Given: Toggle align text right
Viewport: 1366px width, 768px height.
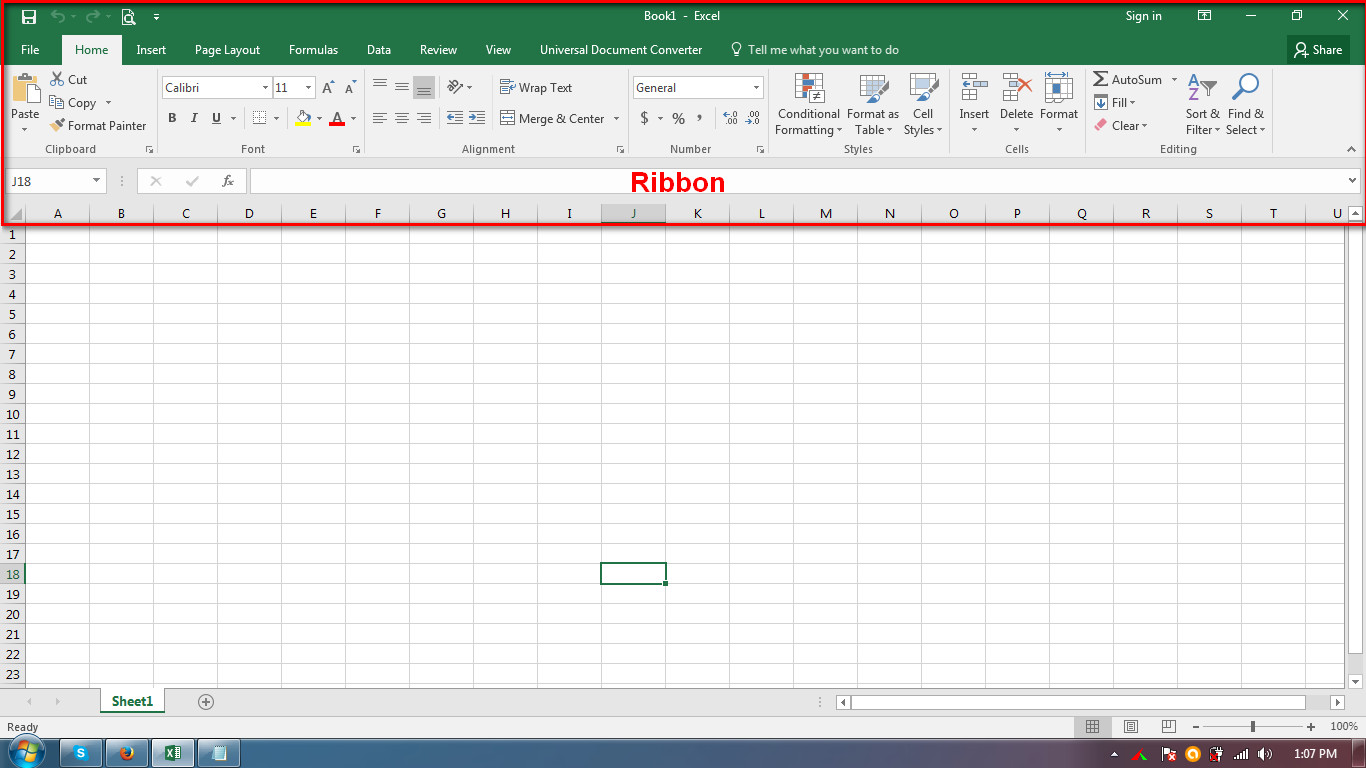Looking at the screenshot, I should tap(424, 118).
